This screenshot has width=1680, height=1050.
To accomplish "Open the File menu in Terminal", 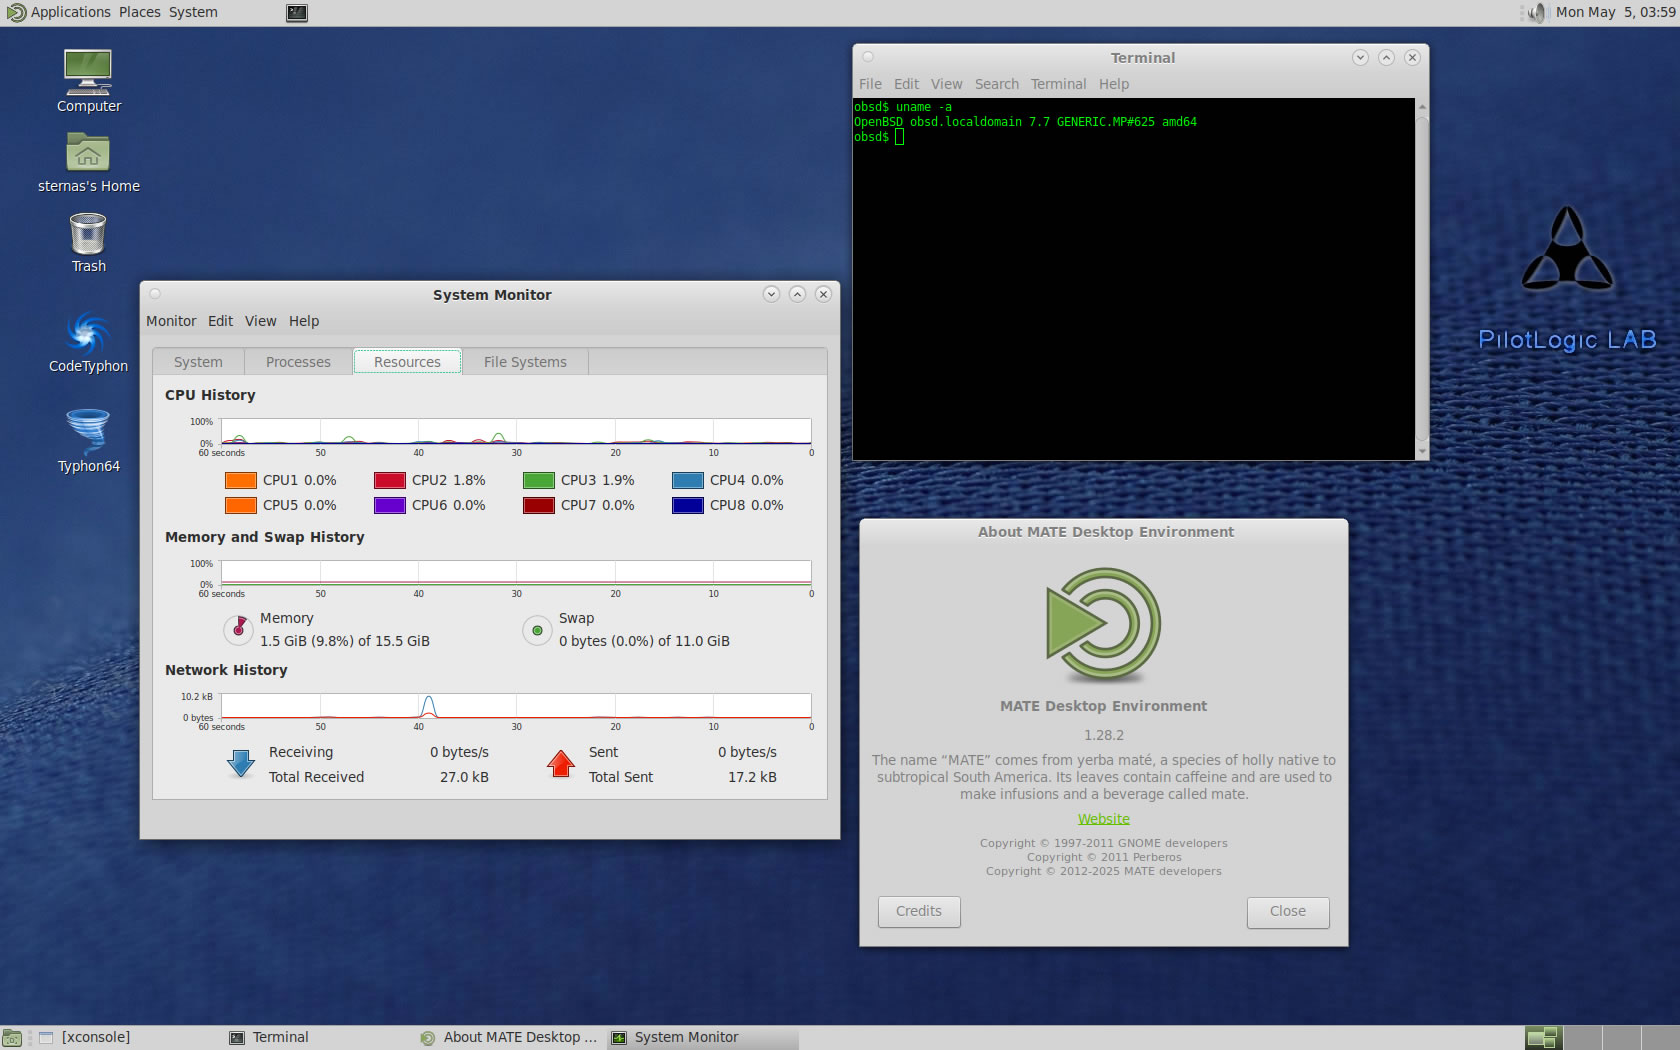I will tap(870, 84).
